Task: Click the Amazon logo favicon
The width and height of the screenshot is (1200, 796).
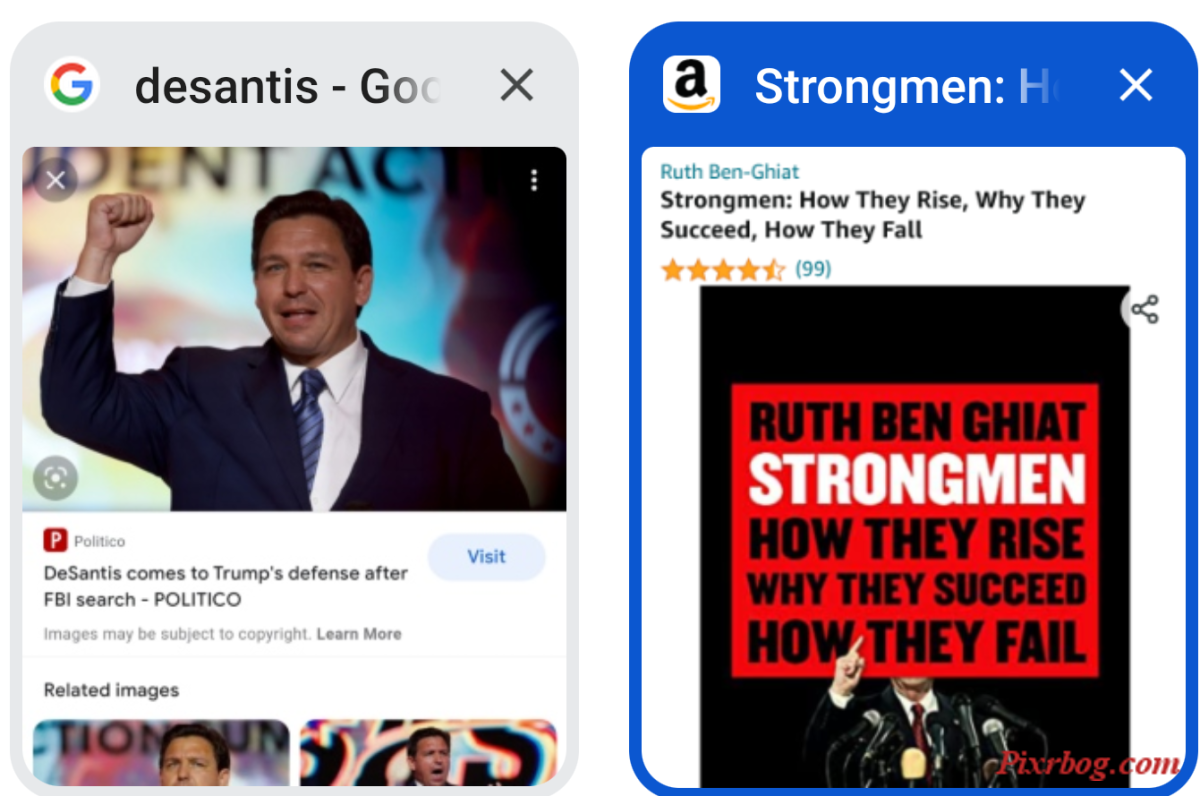Action: click(x=691, y=85)
